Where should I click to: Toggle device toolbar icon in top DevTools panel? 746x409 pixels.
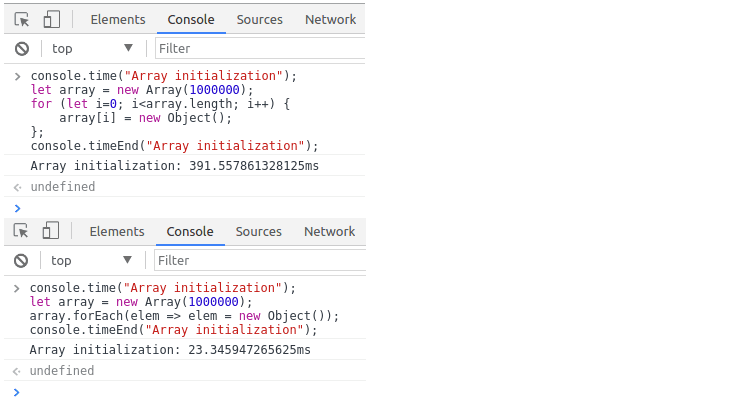point(52,19)
